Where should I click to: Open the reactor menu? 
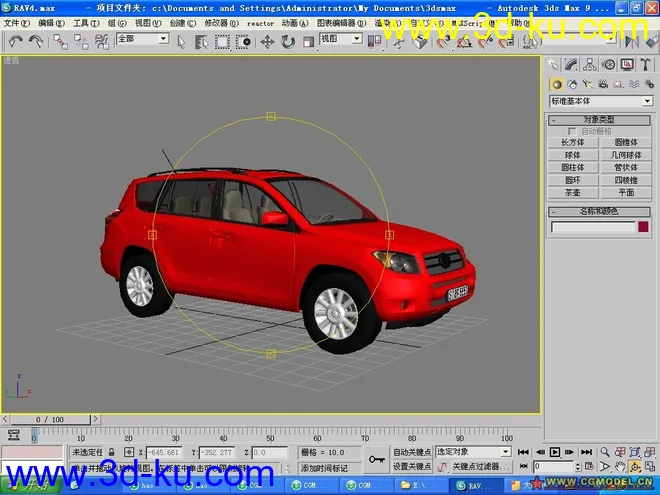click(x=260, y=24)
